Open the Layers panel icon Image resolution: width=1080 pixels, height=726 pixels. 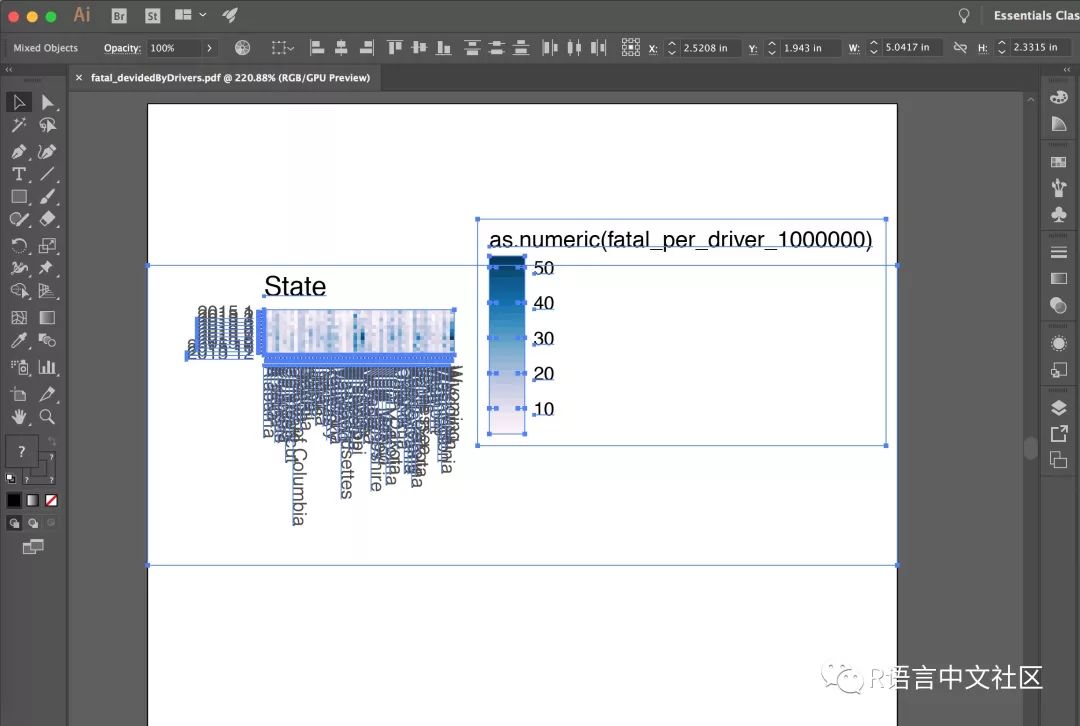coord(1059,408)
